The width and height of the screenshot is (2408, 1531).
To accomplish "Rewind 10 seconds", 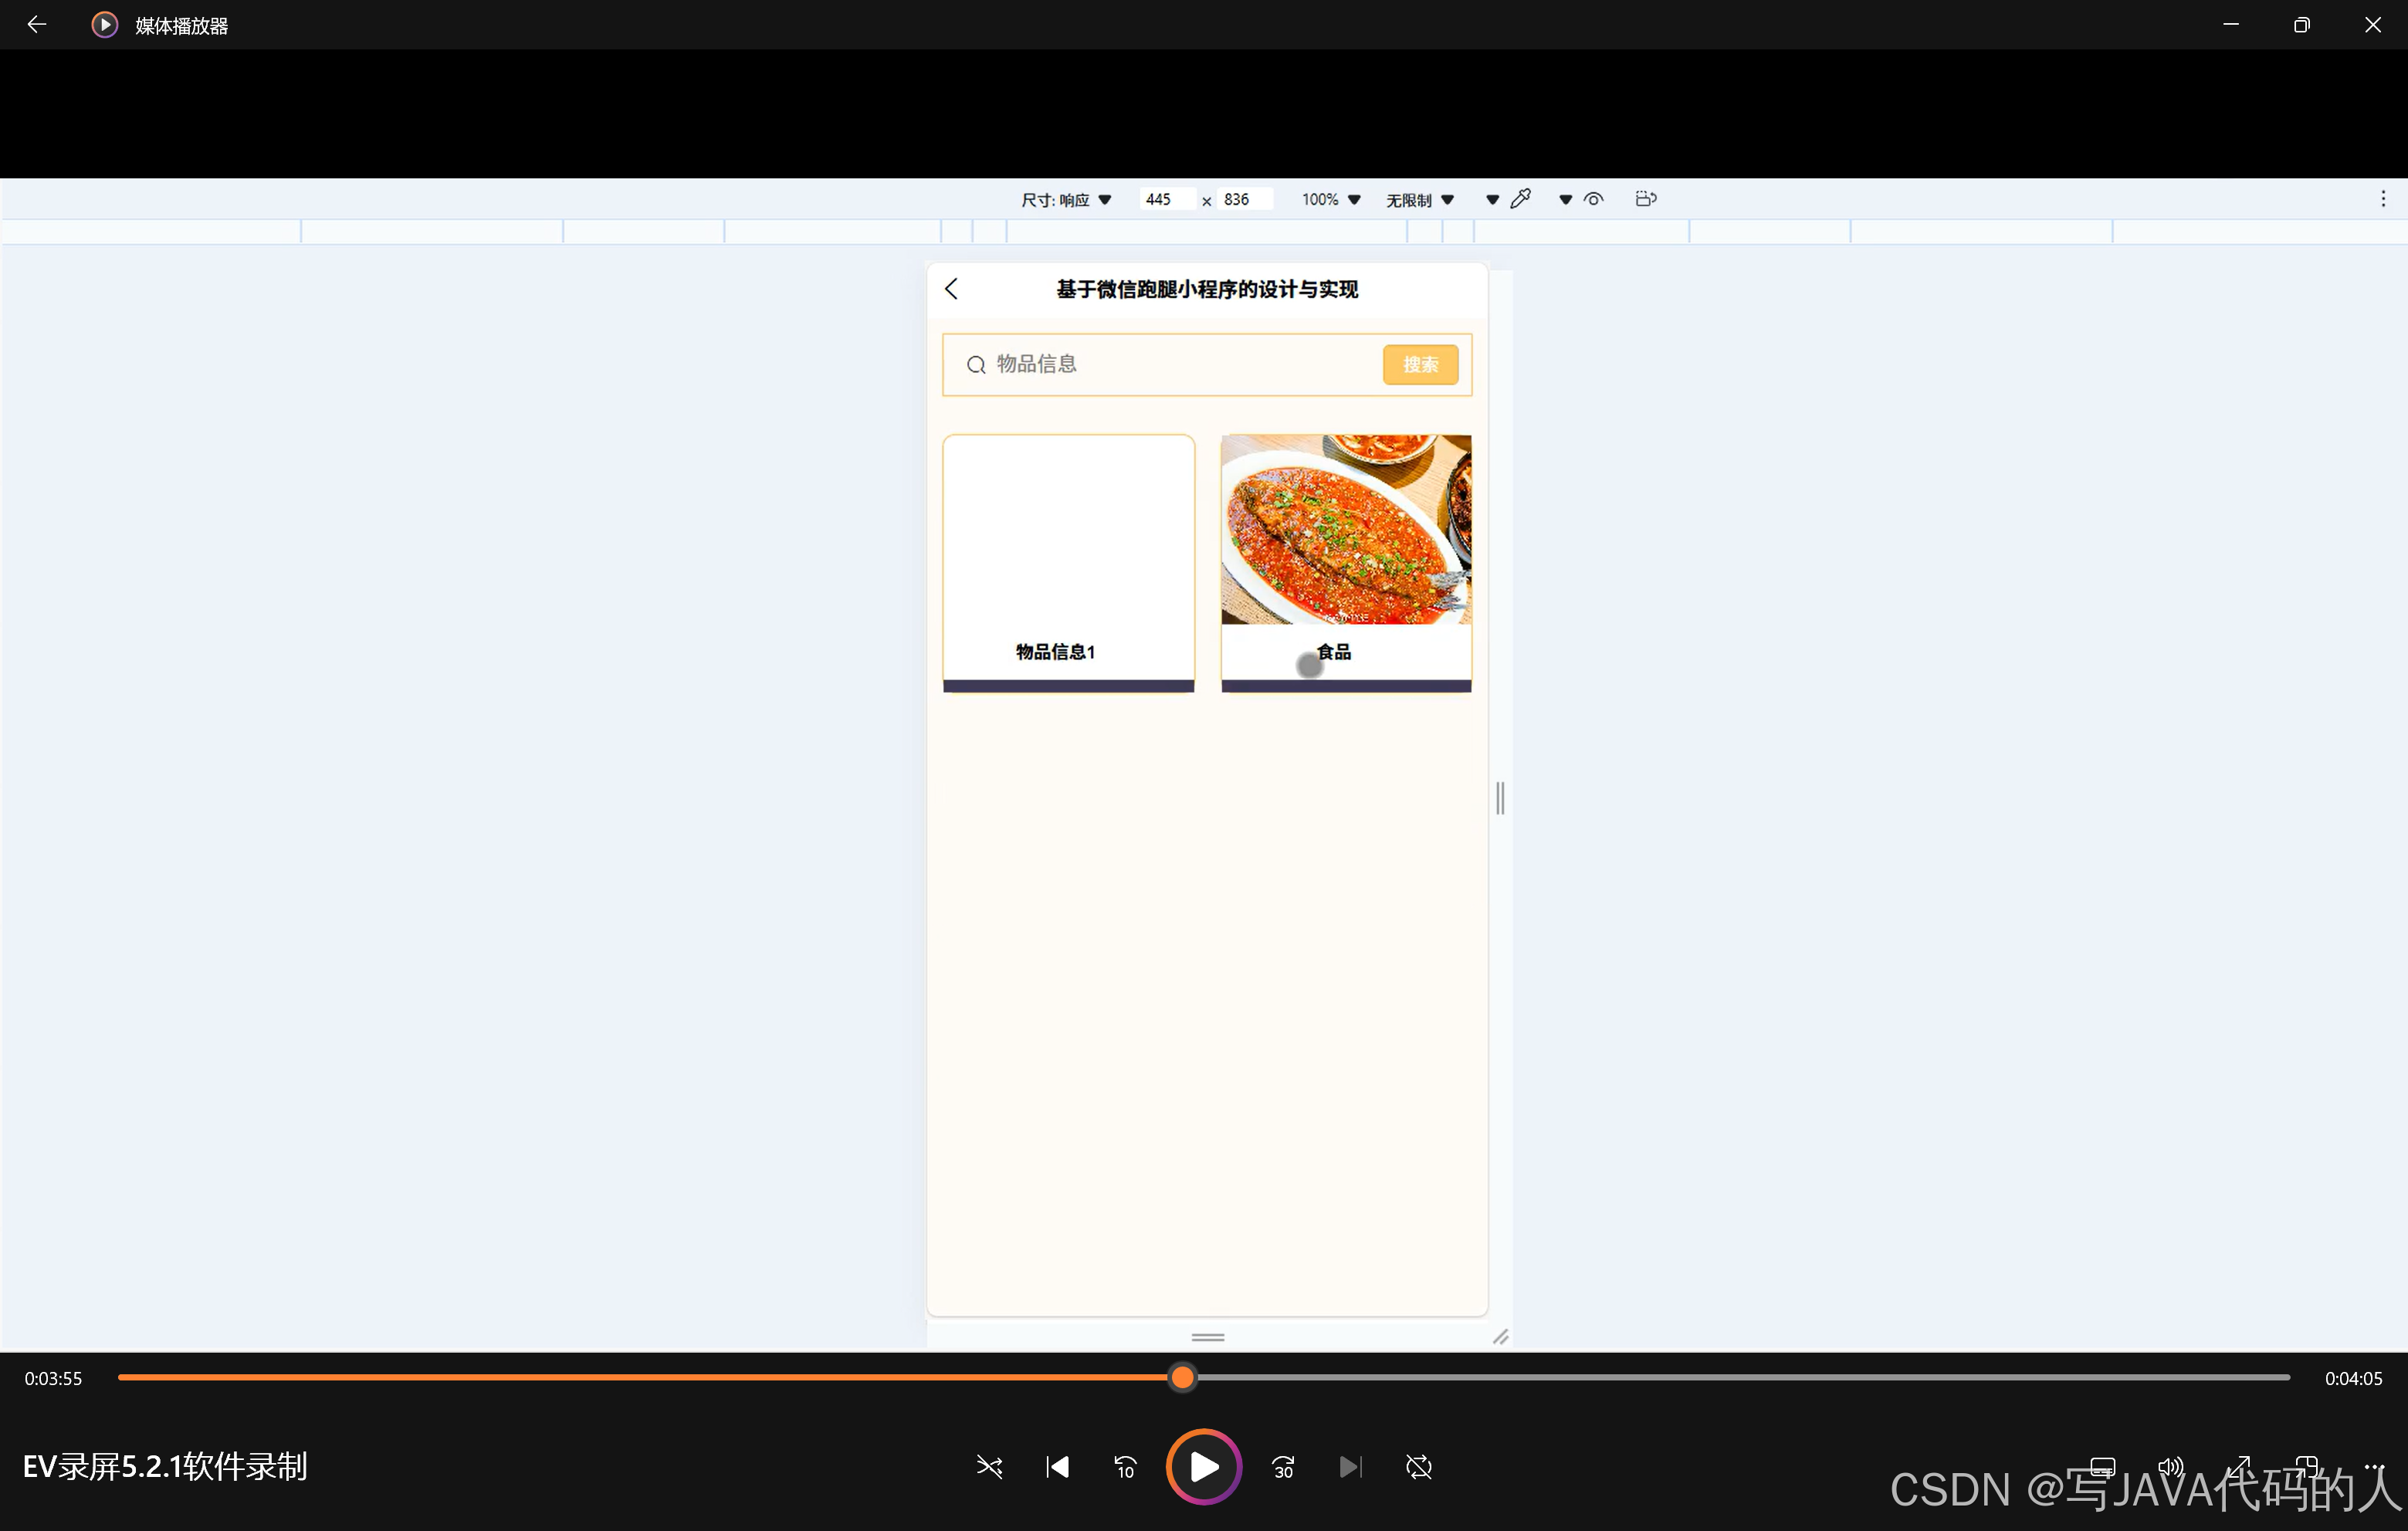I will (x=1125, y=1467).
